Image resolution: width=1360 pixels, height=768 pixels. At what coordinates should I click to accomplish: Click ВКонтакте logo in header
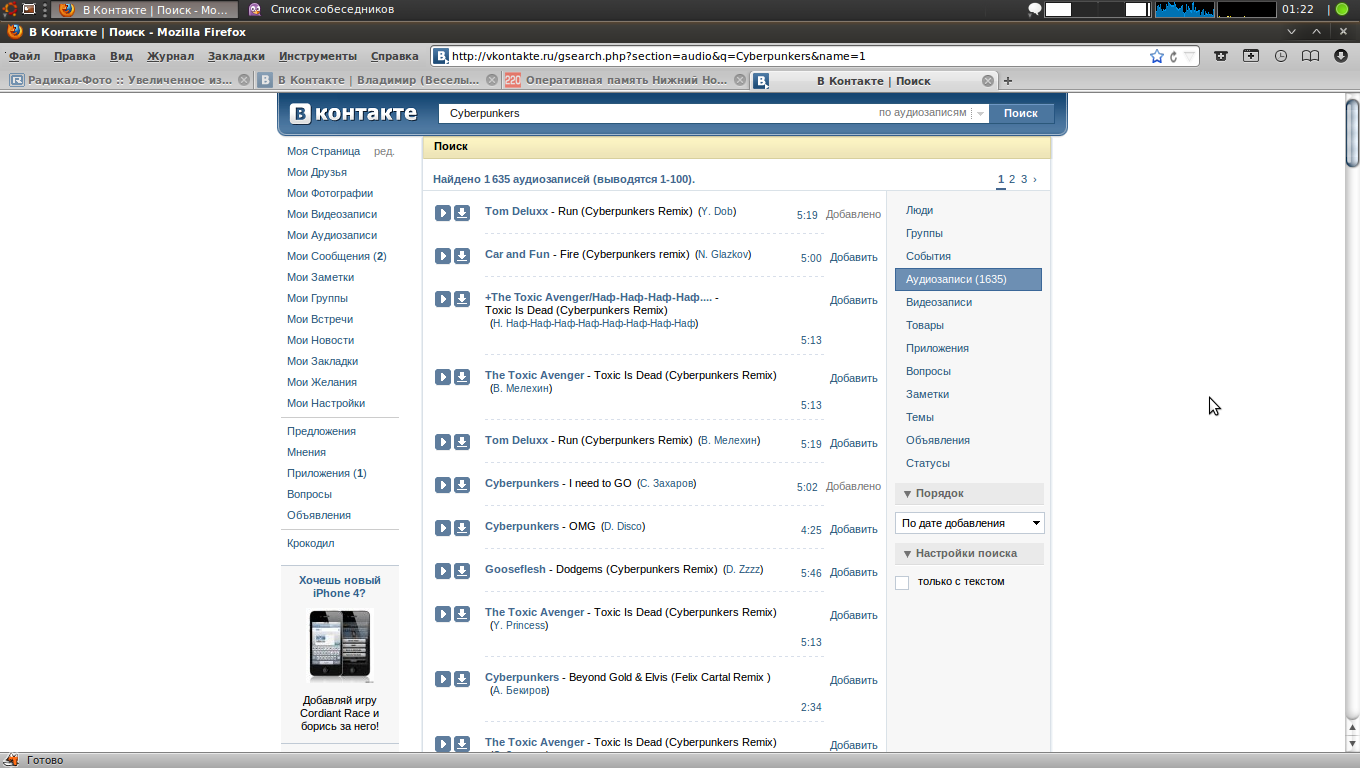[x=353, y=113]
